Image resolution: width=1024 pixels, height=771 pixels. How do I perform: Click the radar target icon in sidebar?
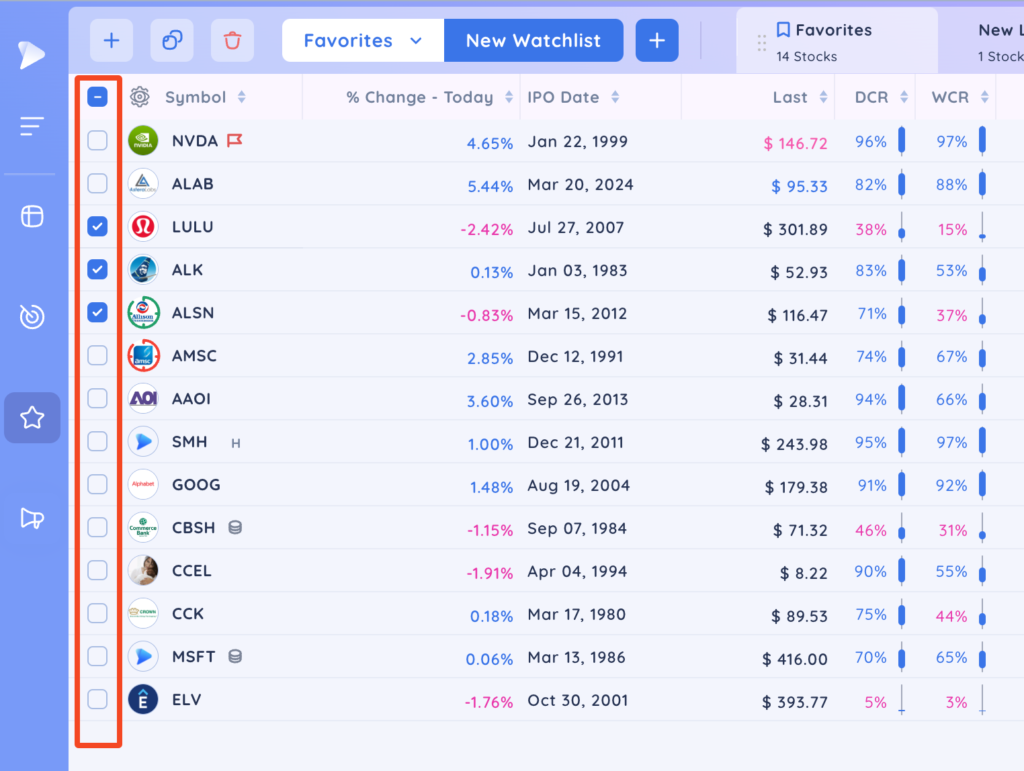[32, 317]
